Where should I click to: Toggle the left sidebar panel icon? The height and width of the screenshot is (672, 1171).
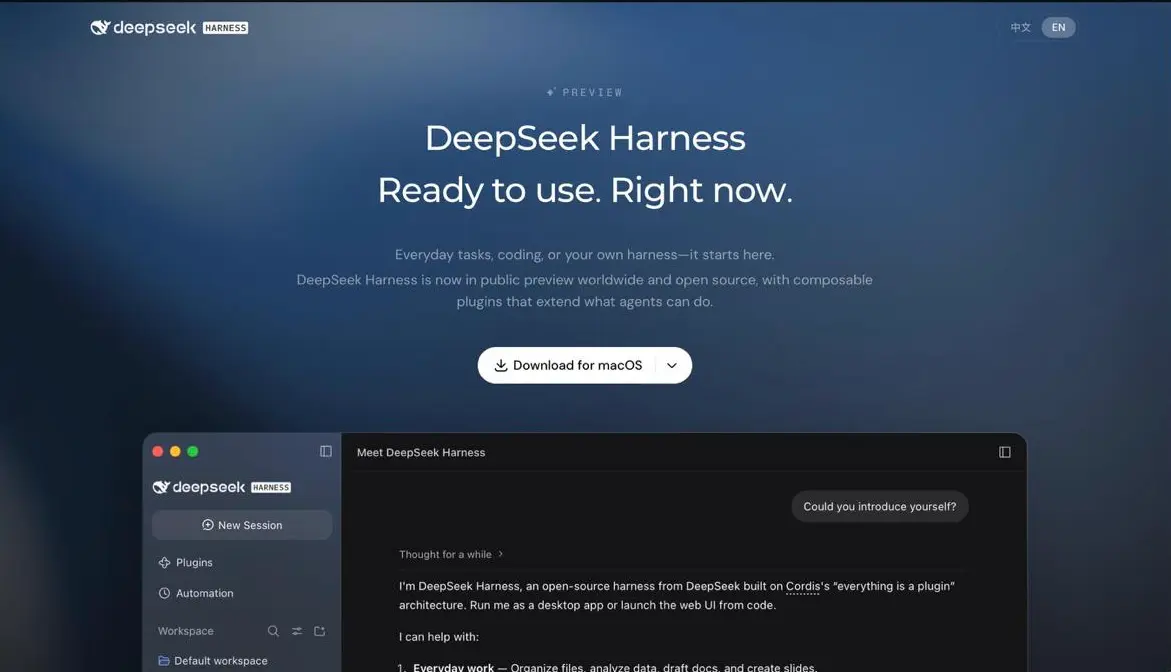(x=326, y=451)
